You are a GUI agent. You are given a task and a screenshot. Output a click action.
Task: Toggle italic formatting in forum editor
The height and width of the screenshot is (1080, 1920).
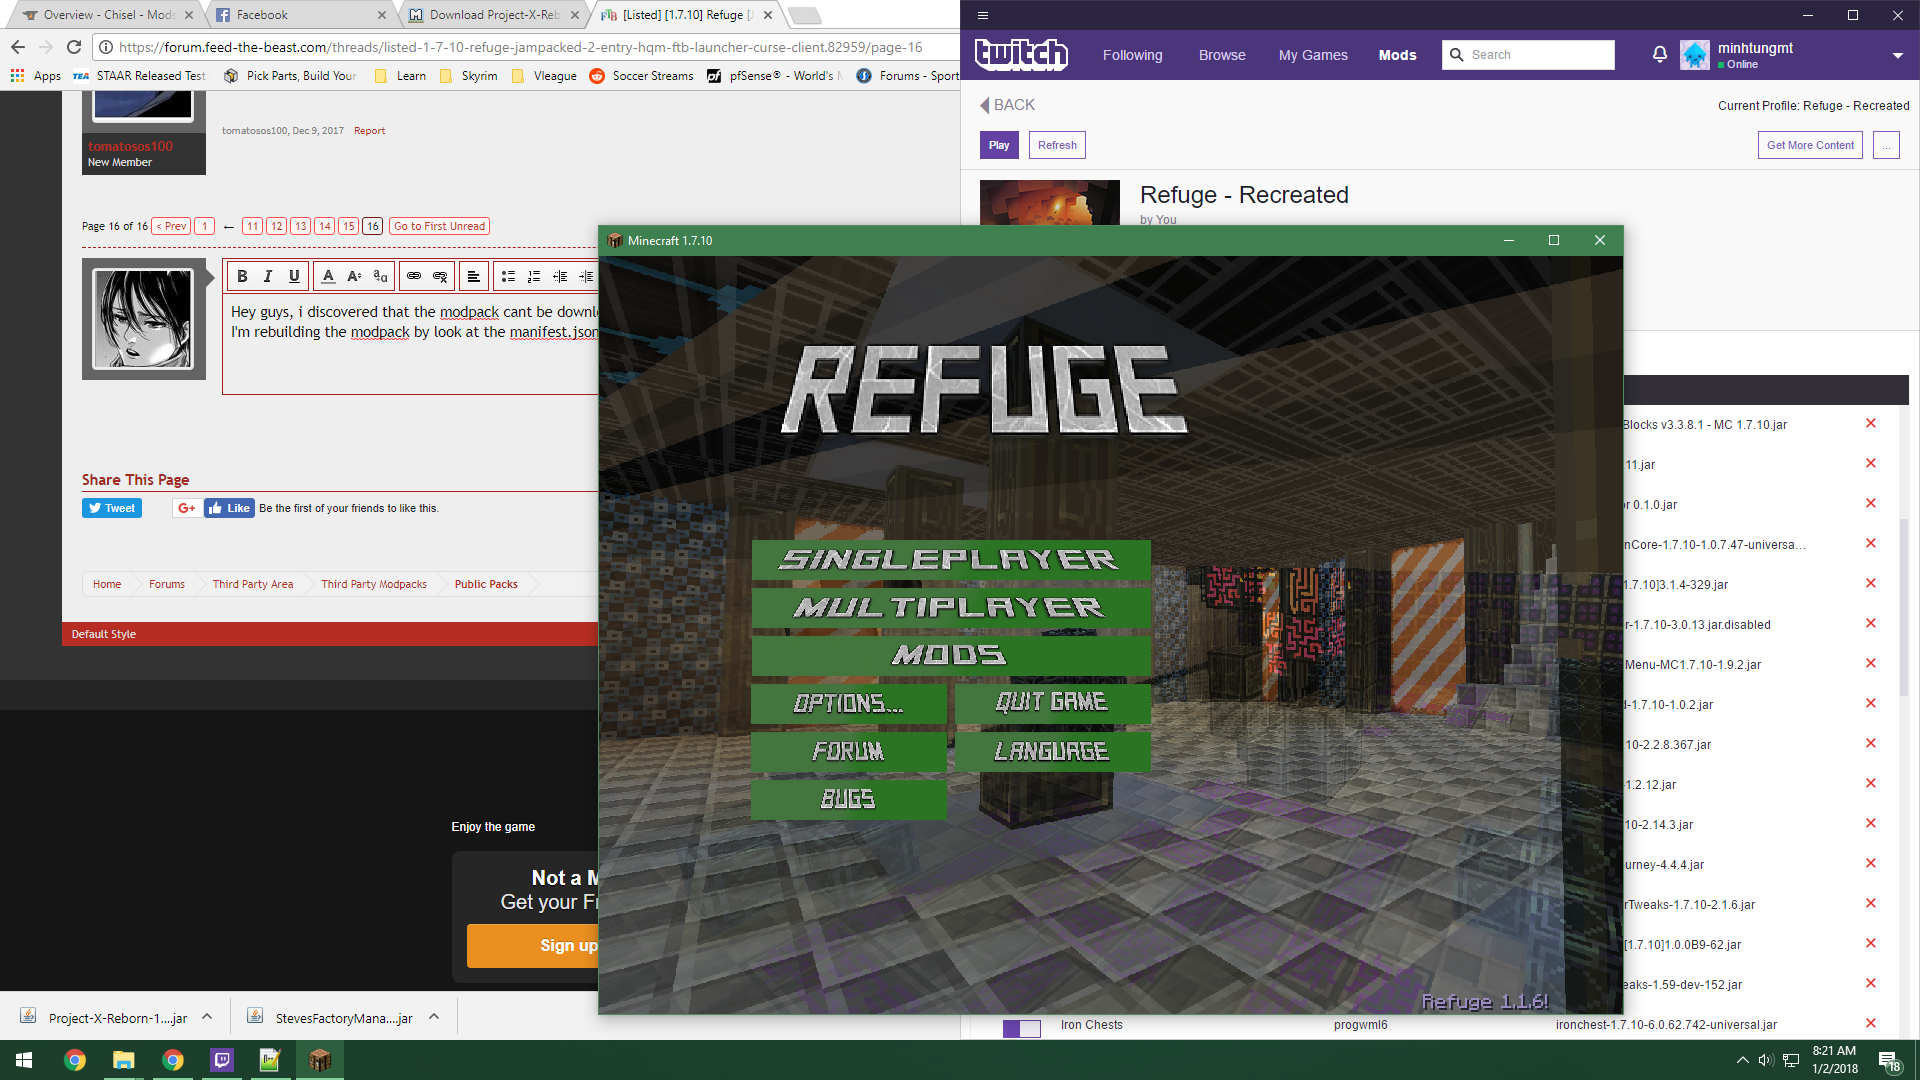268,276
